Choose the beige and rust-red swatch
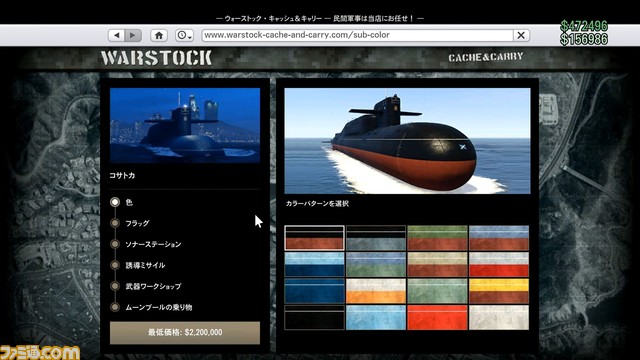 tap(437, 264)
